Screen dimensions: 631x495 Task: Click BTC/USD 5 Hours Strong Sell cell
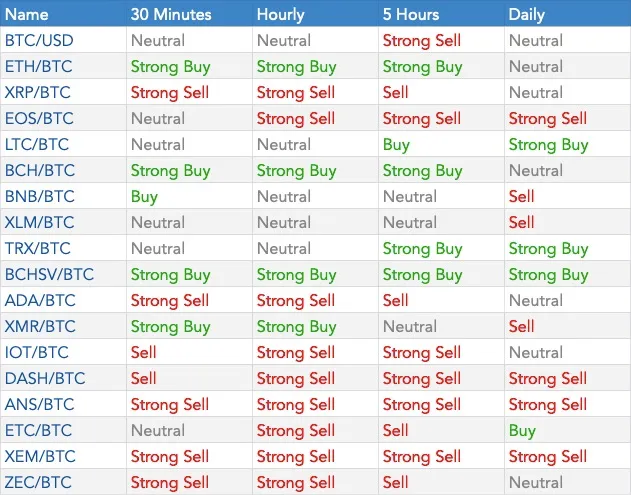pos(422,41)
